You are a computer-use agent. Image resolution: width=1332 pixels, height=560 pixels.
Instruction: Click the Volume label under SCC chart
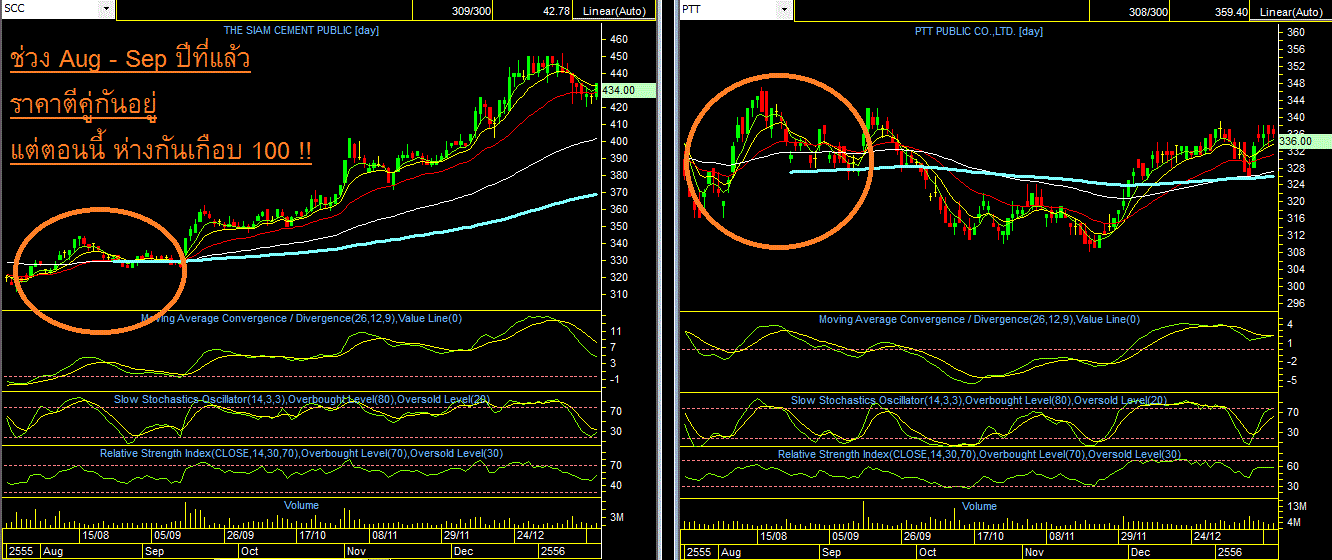(301, 505)
